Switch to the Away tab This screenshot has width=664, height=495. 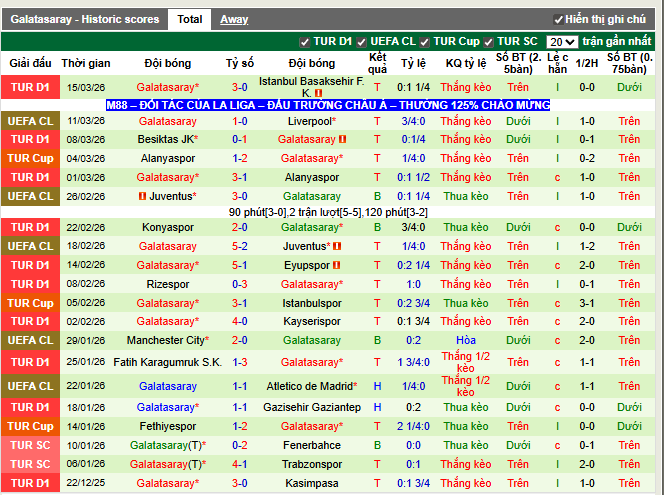(234, 19)
